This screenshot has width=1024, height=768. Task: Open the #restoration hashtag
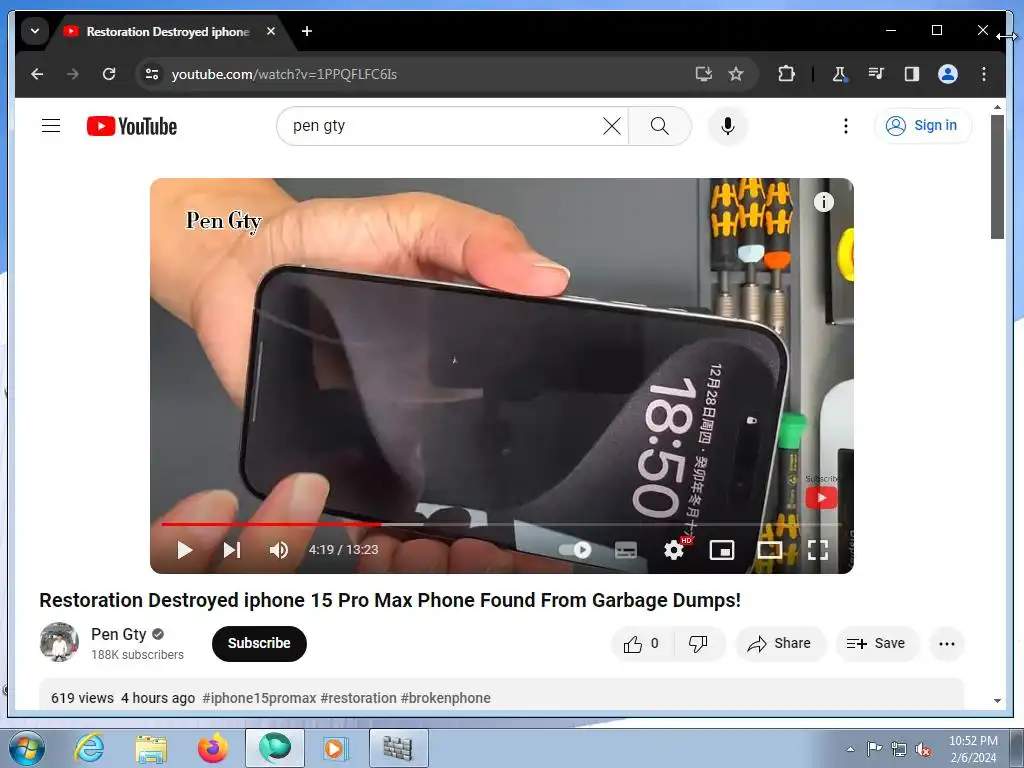pos(359,698)
